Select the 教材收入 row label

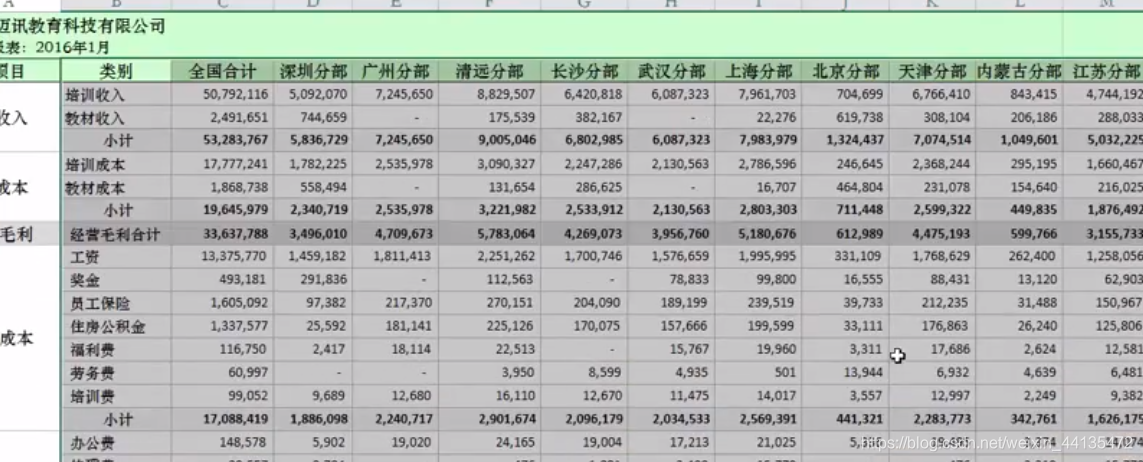pos(117,118)
